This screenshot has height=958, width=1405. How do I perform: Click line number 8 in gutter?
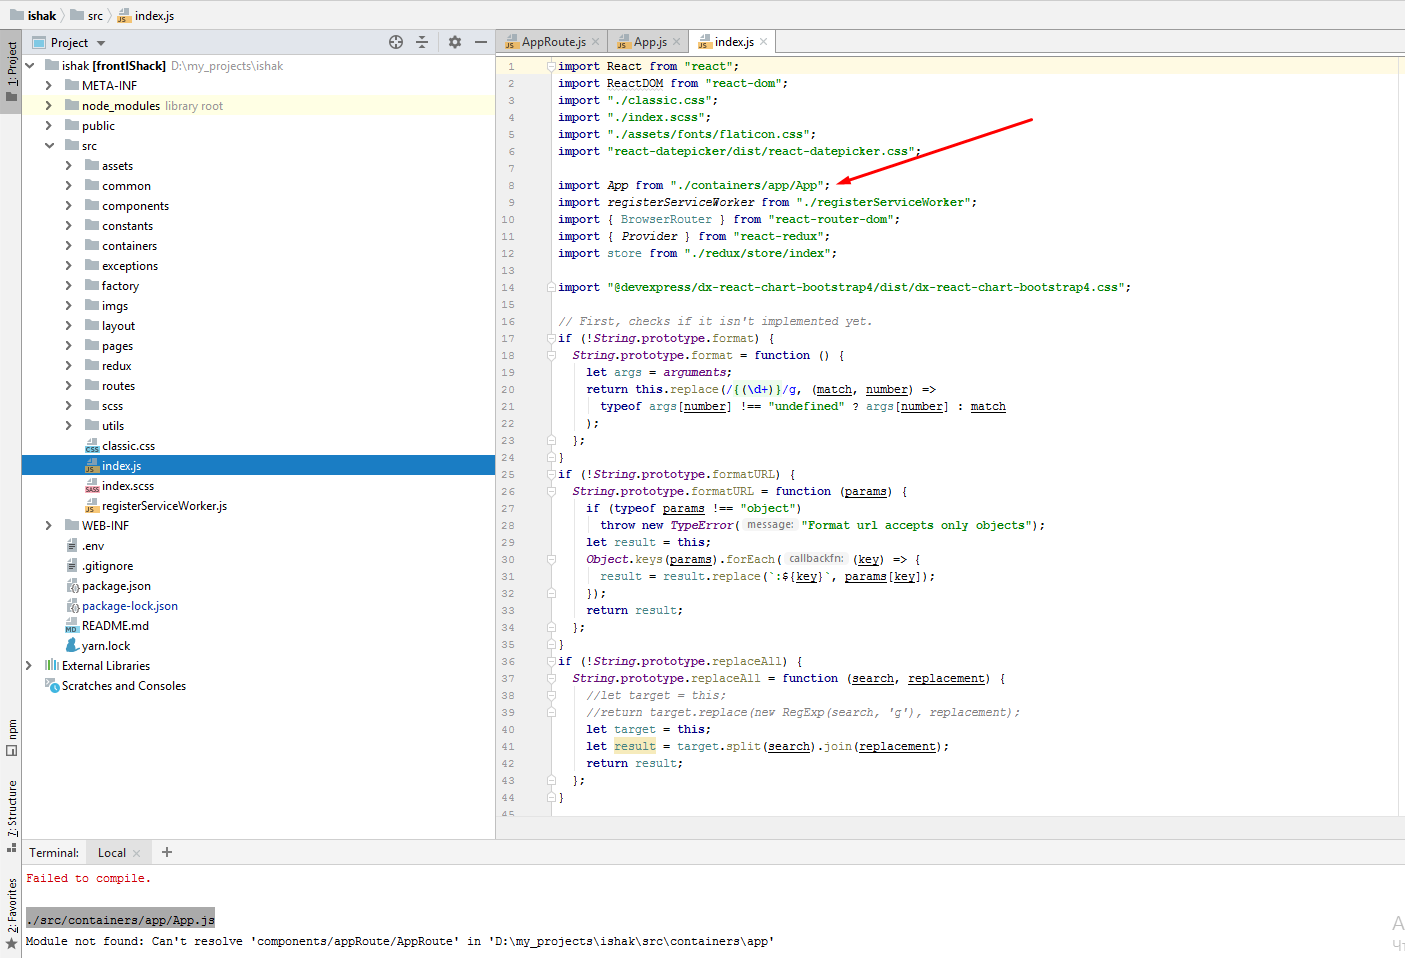(511, 185)
